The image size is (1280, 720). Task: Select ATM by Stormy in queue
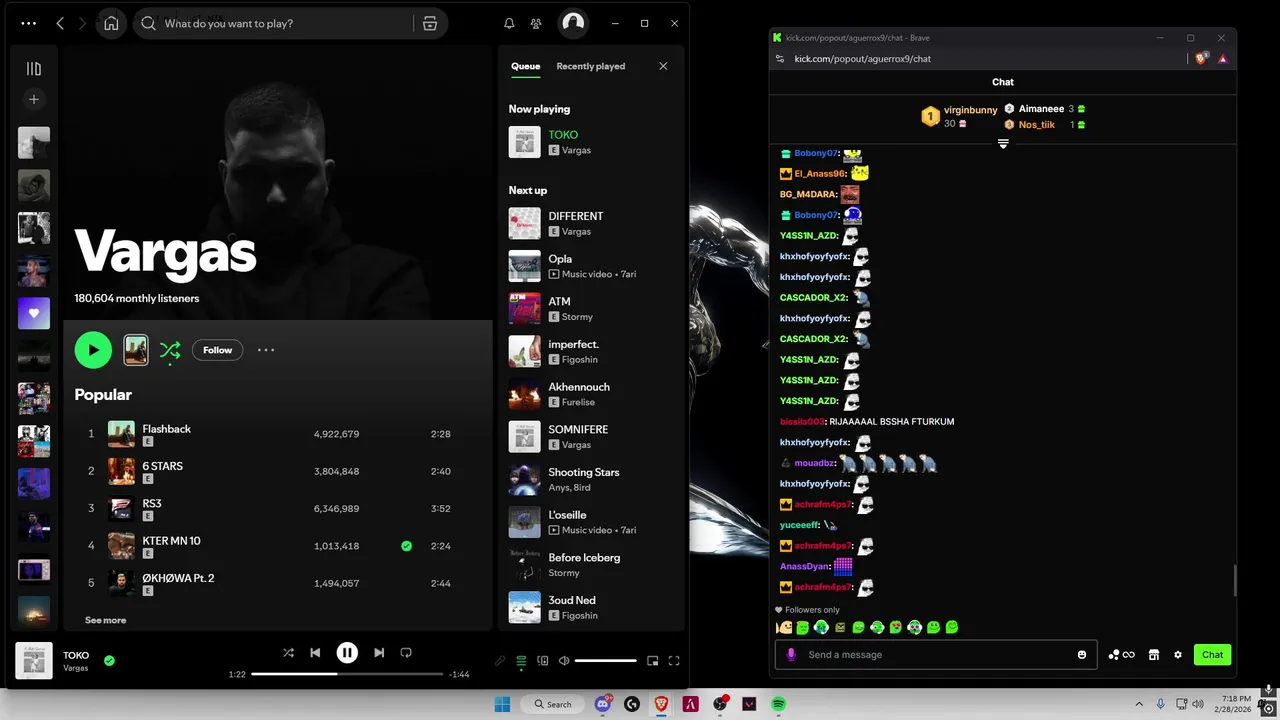pos(591,308)
